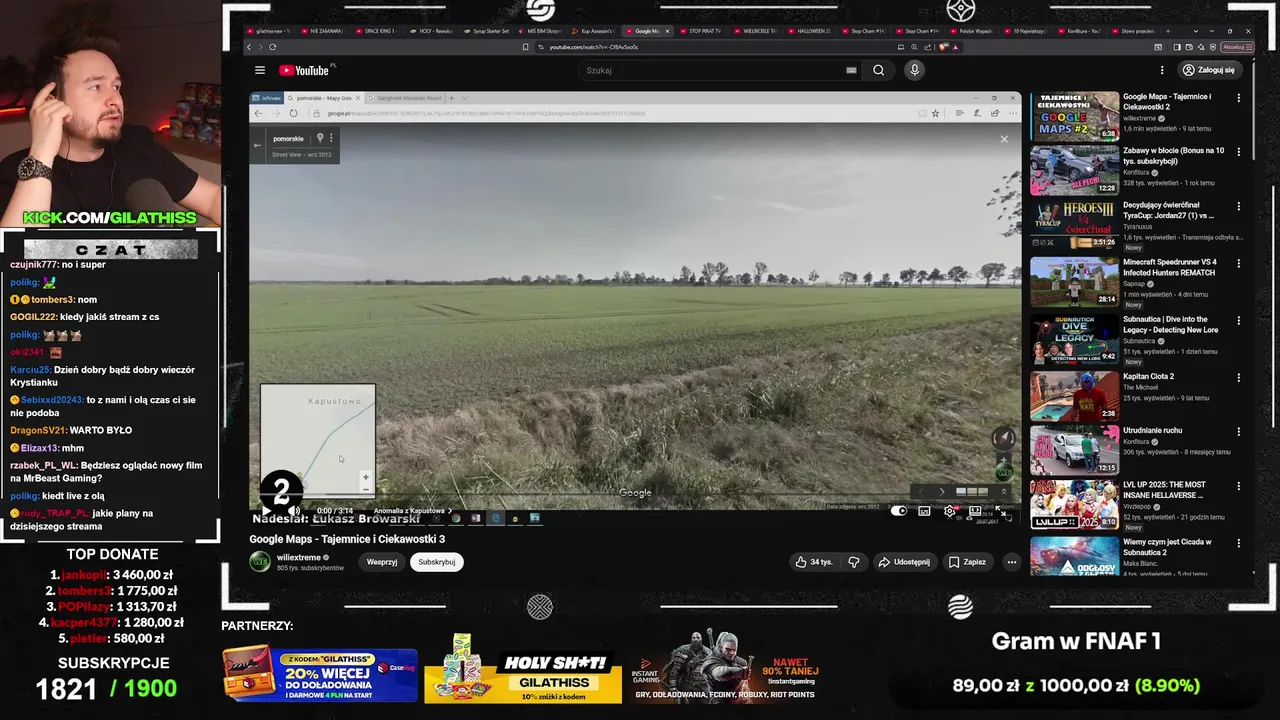The height and width of the screenshot is (720, 1280).
Task: Bookmark page via address bar bookmark icon
Action: (x=525, y=47)
